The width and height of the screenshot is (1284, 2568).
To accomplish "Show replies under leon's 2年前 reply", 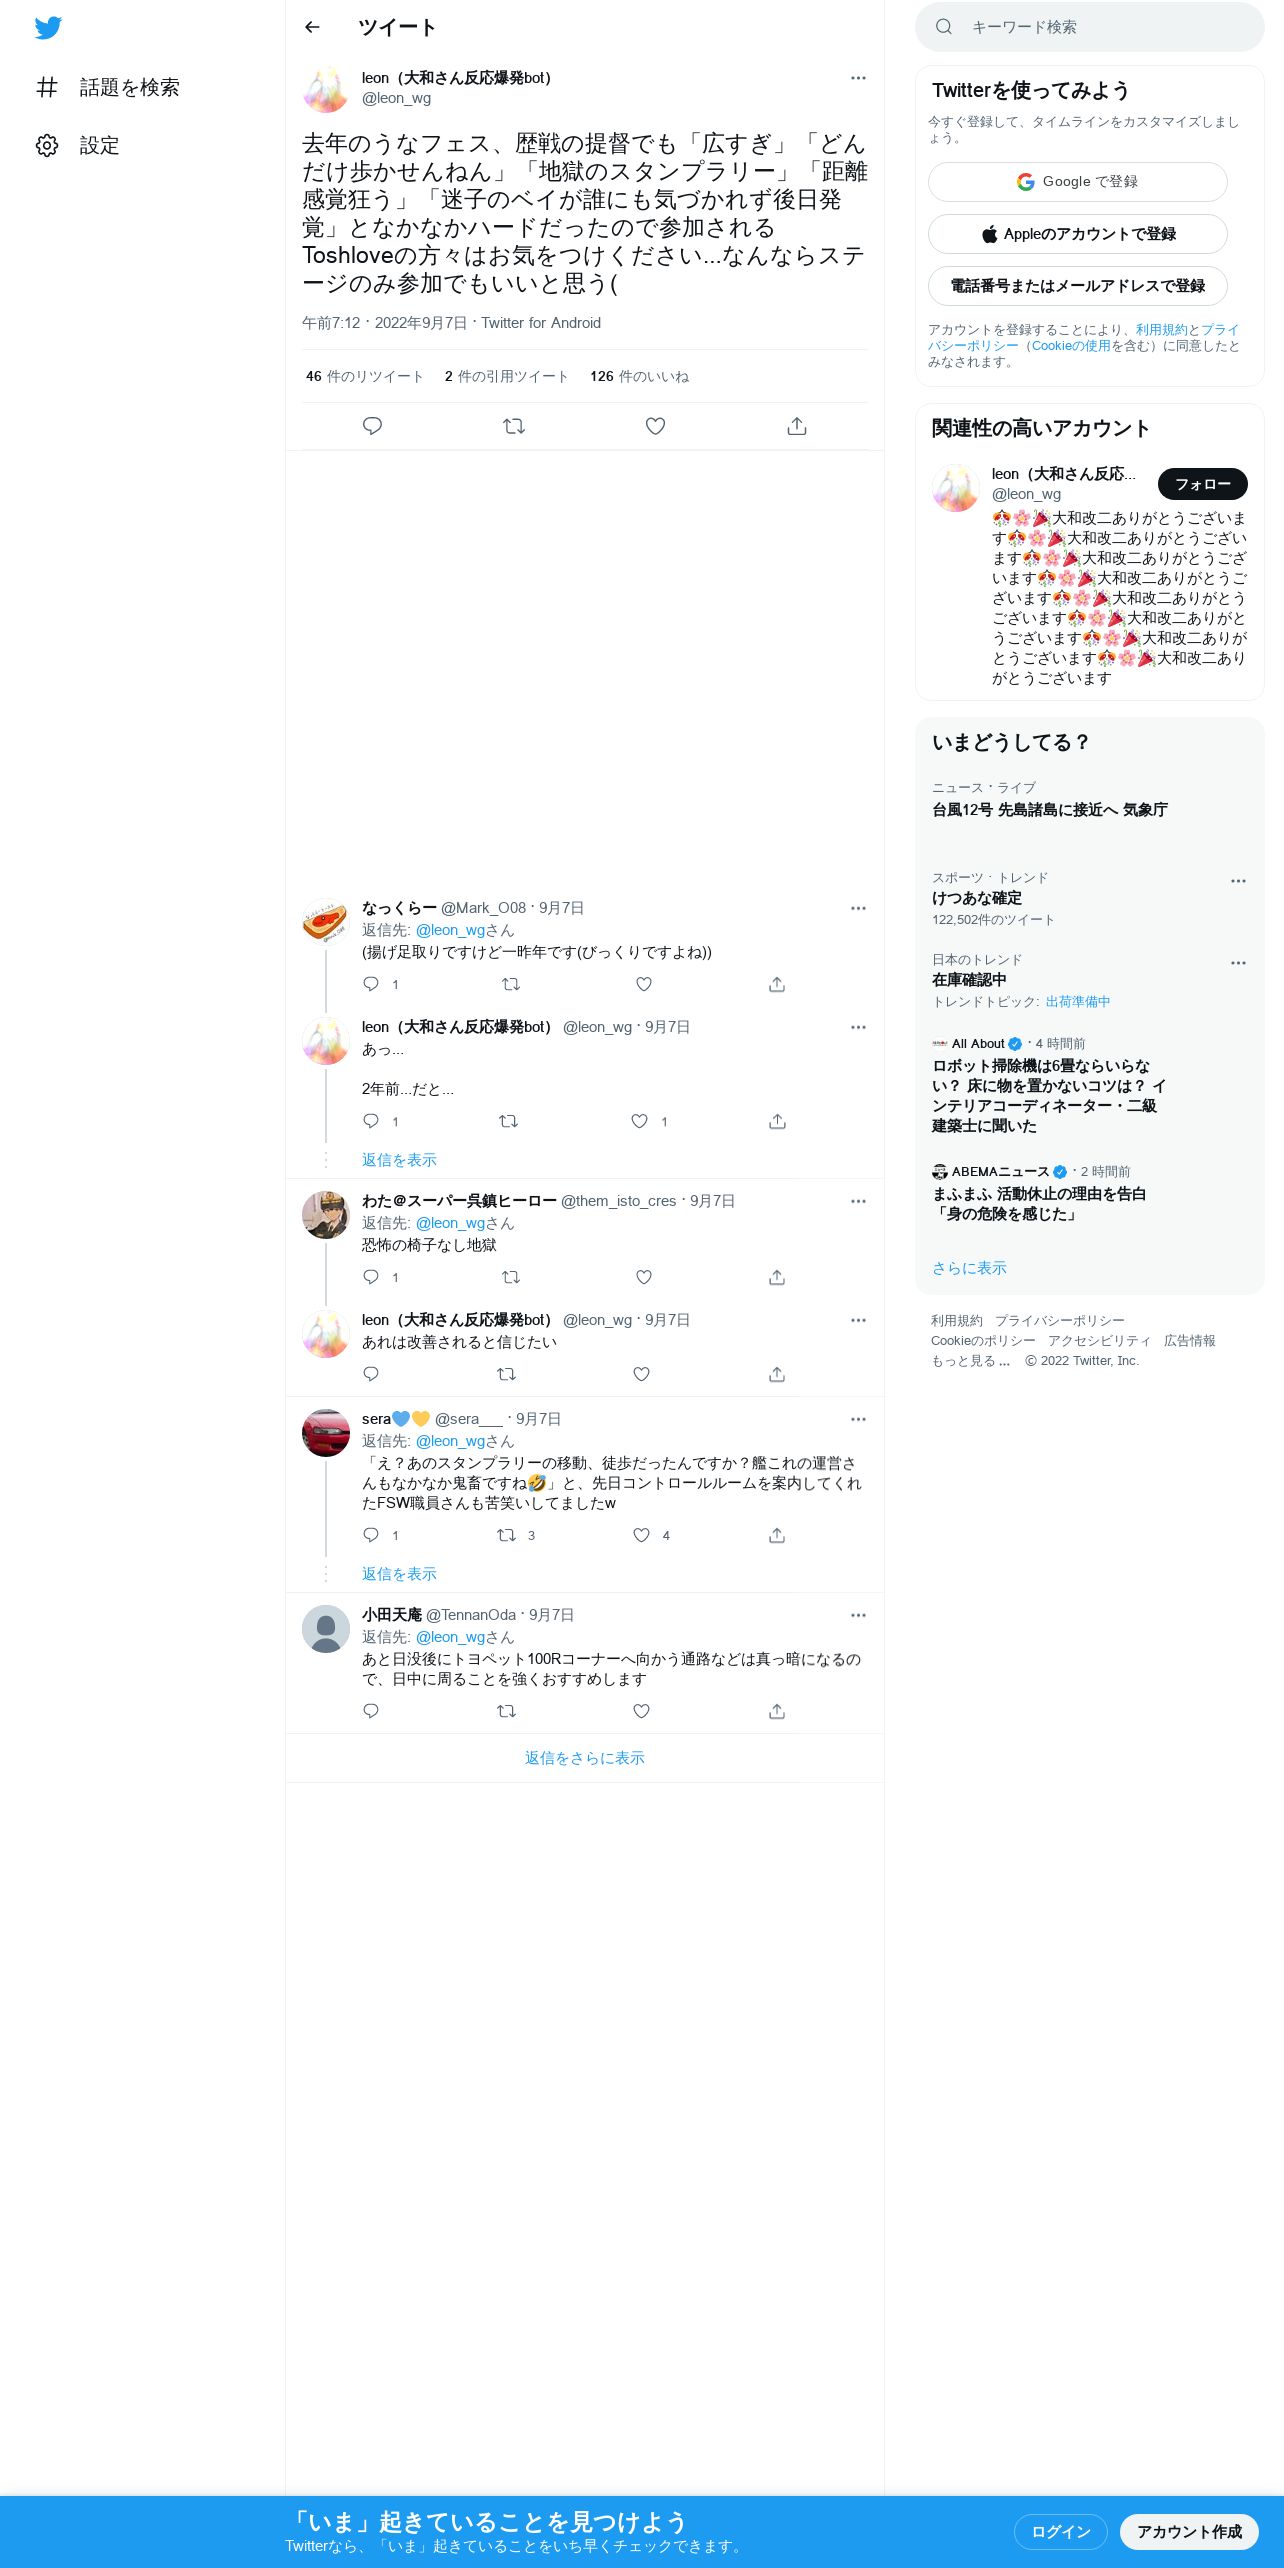I will (399, 1160).
